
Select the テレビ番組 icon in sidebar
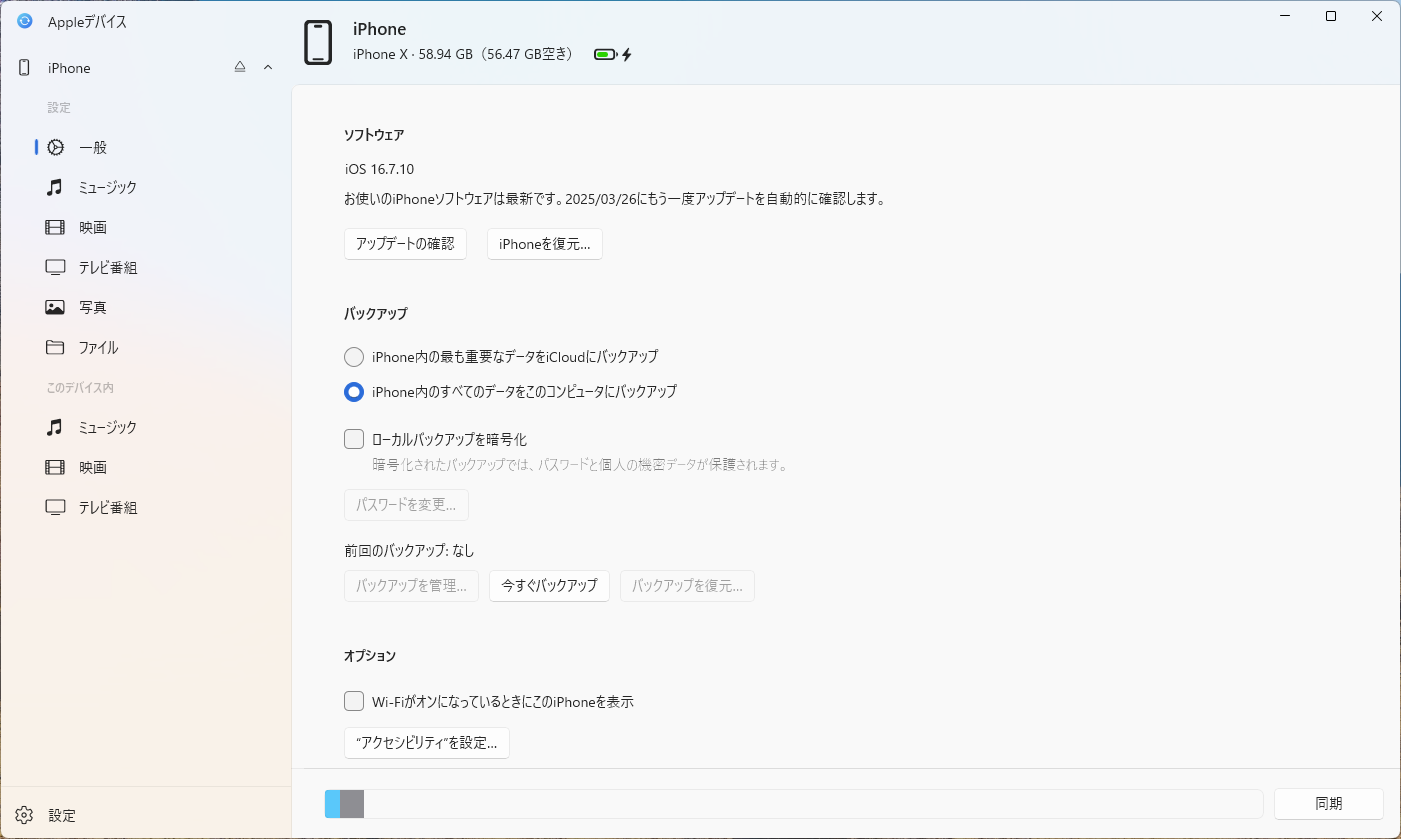[x=54, y=267]
